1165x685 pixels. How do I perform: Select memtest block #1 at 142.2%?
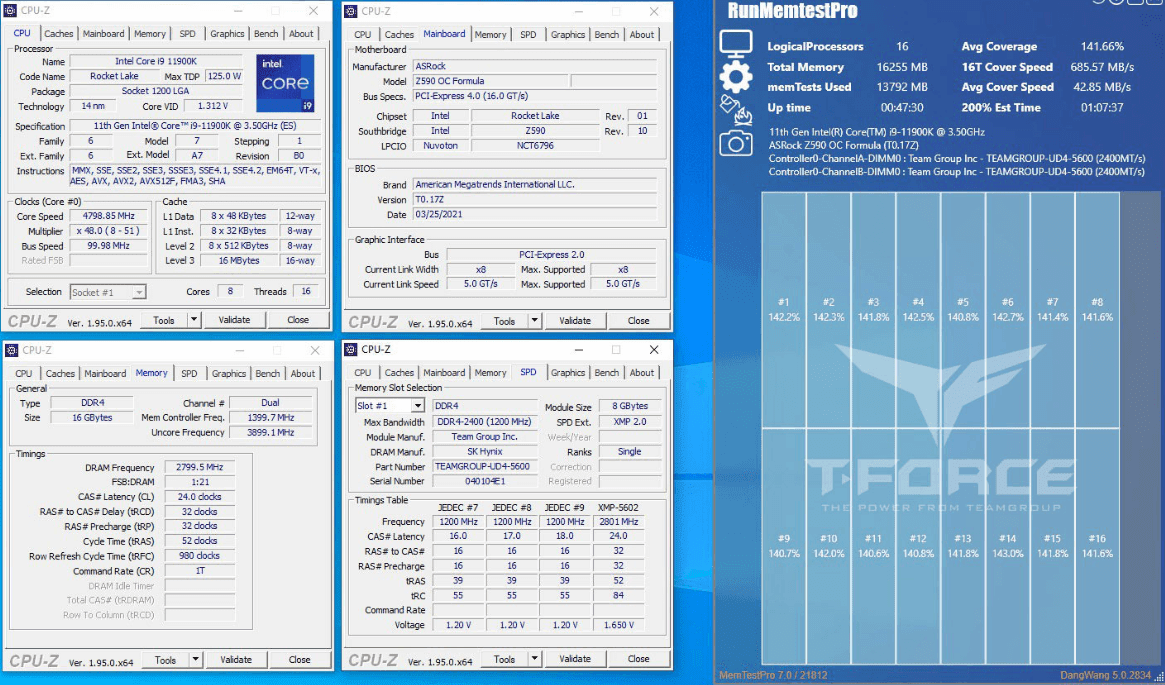pyautogui.click(x=783, y=309)
